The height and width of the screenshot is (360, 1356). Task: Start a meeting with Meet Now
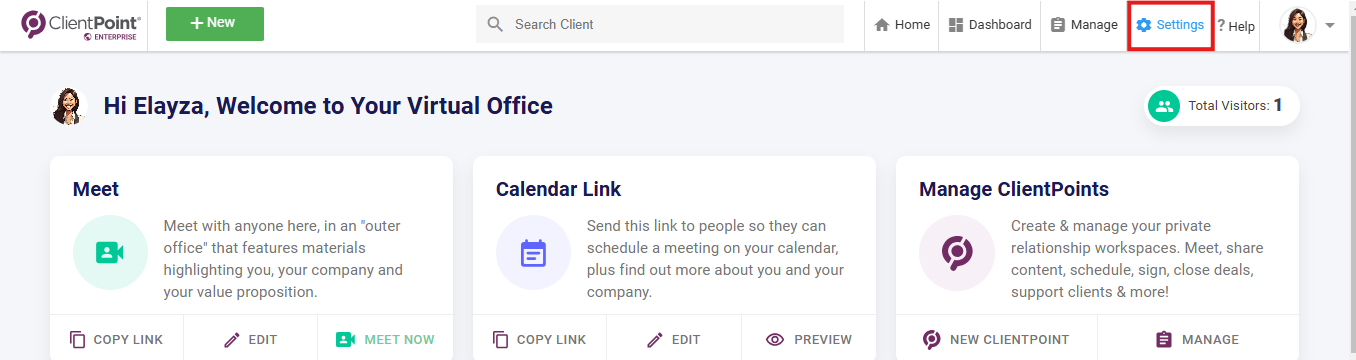(385, 339)
